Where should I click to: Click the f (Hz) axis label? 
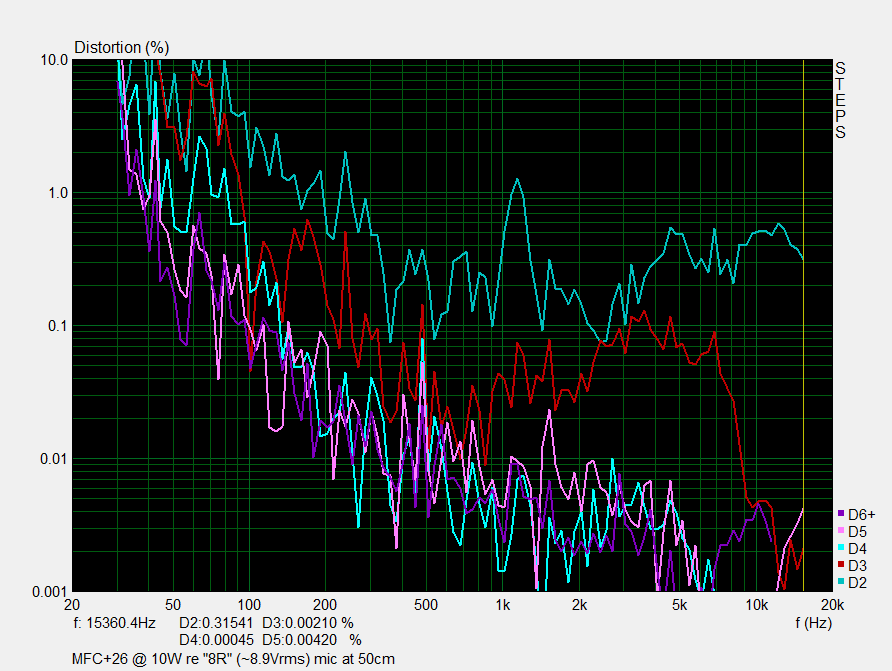(x=813, y=623)
